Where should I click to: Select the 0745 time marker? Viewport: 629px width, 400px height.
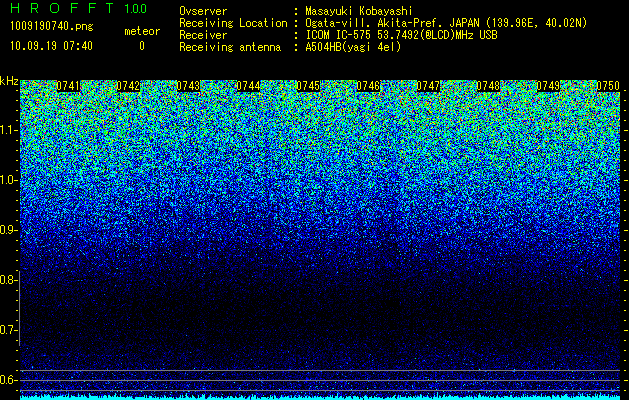(x=308, y=86)
